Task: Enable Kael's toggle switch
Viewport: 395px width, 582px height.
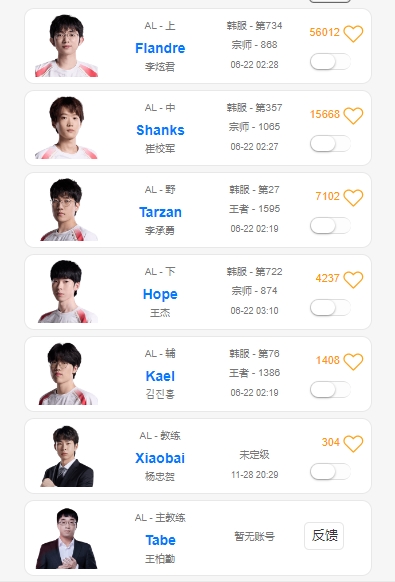Action: (x=330, y=390)
